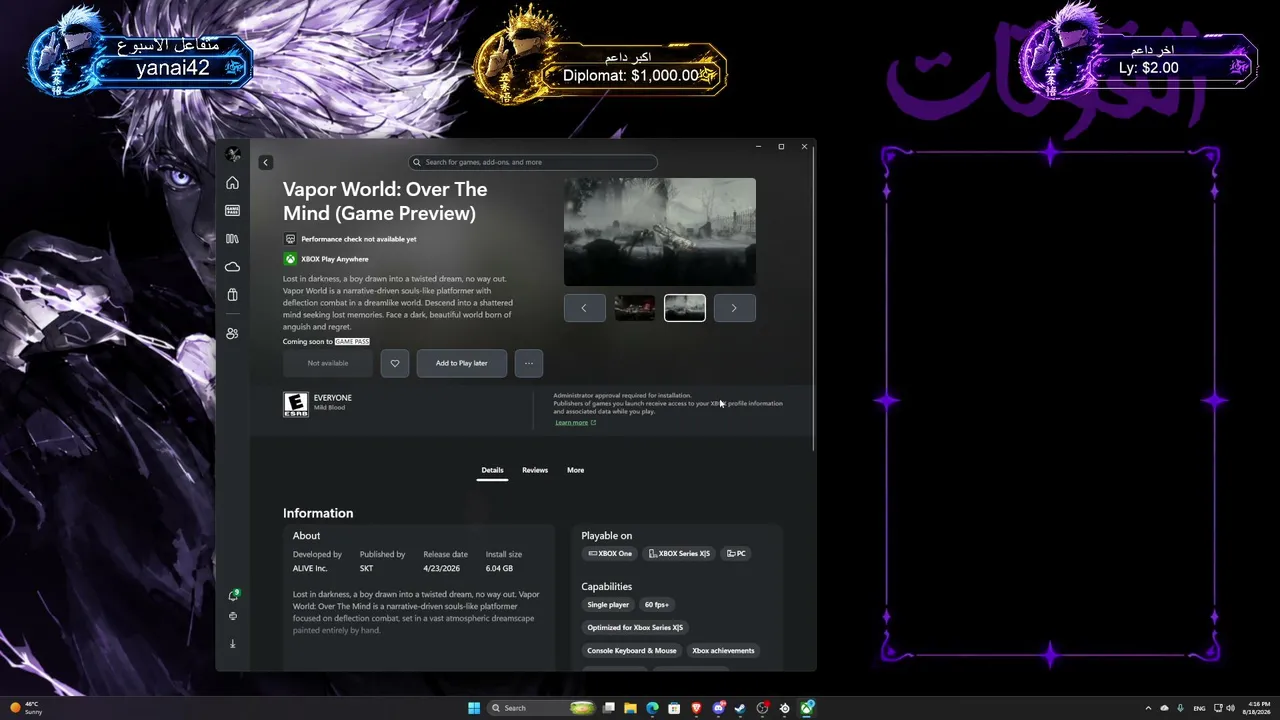This screenshot has height=720, width=1280.
Task: Switch input language via ENG indicator
Action: coord(1199,708)
